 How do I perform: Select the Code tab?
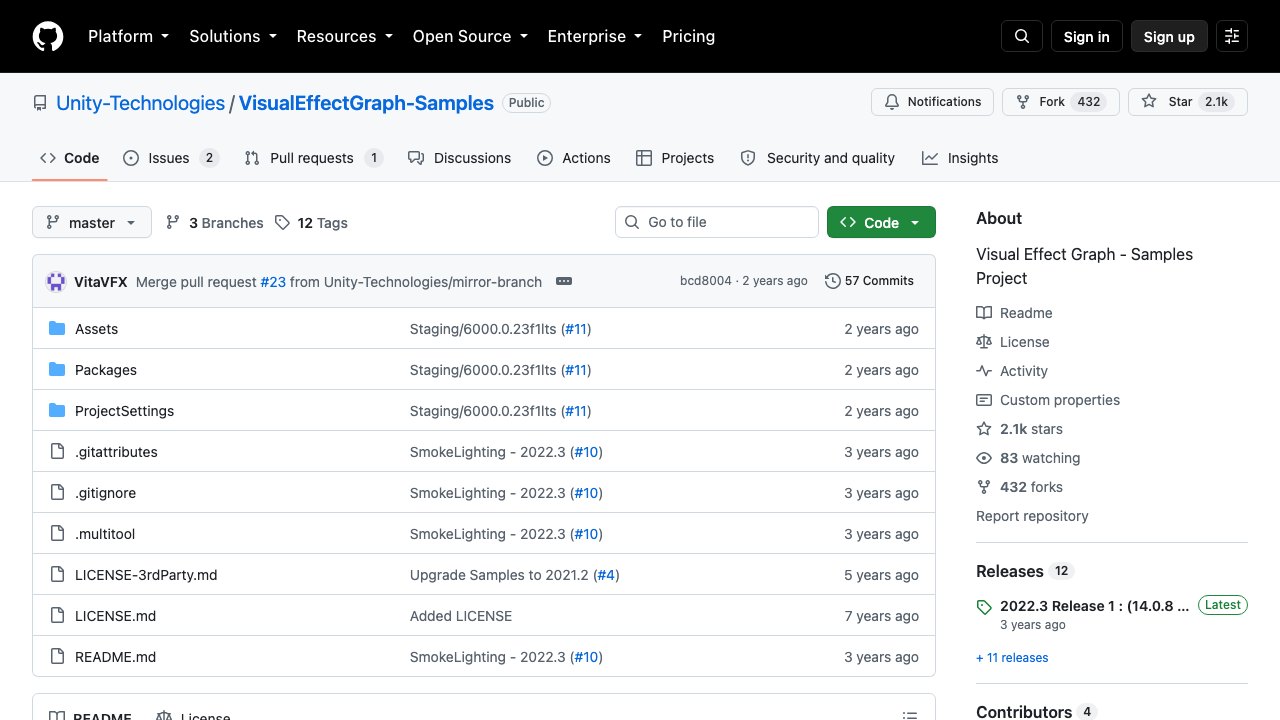[x=70, y=158]
